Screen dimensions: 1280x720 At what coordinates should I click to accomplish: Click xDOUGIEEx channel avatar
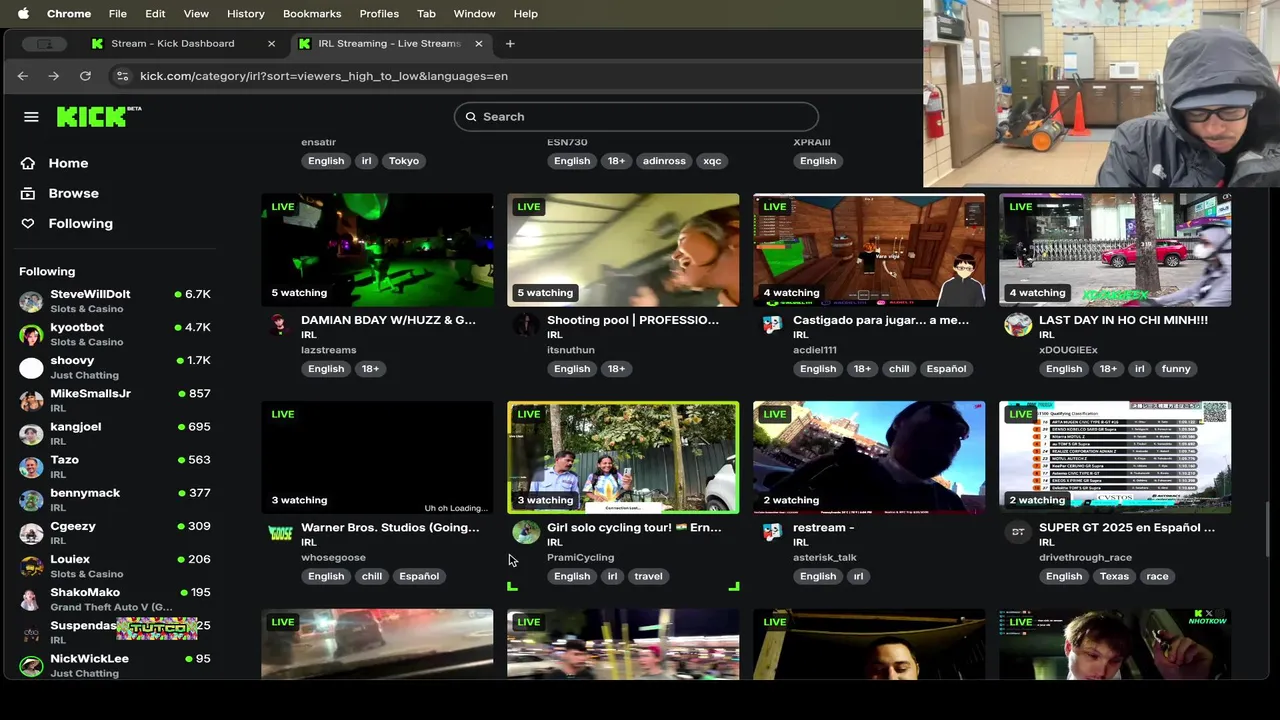click(1018, 325)
